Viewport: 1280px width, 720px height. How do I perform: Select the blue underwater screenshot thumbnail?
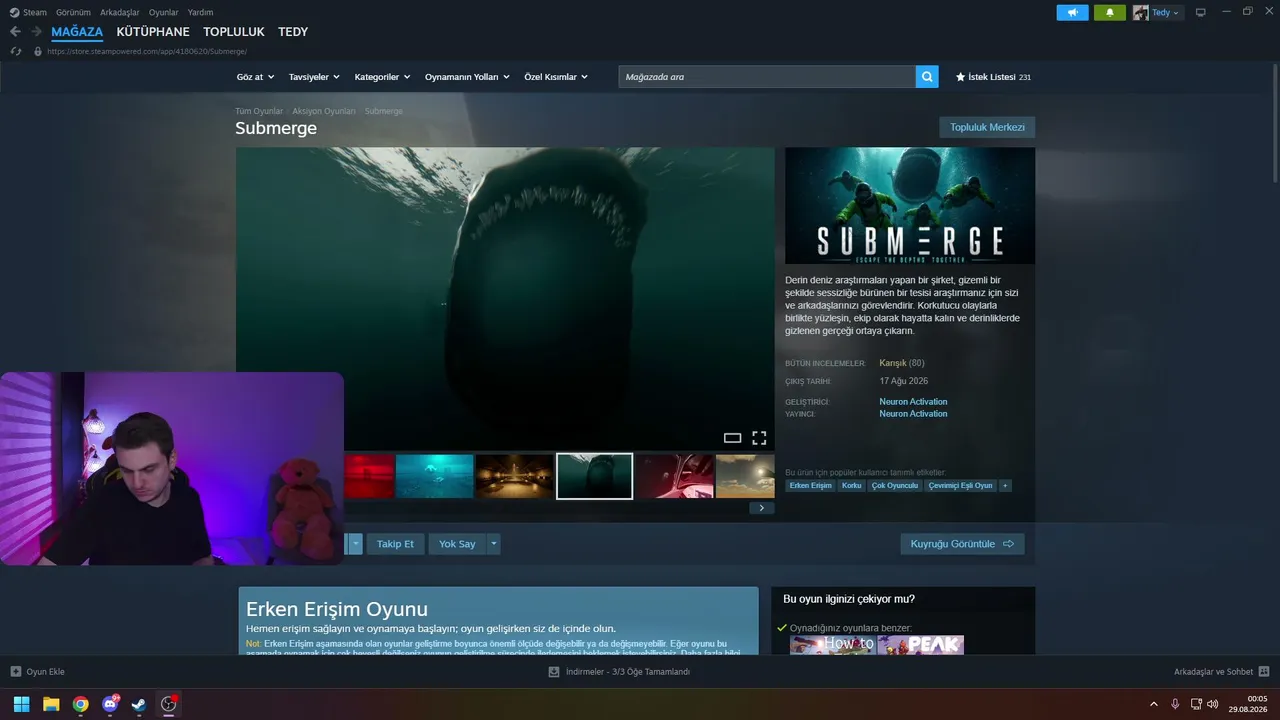click(435, 476)
